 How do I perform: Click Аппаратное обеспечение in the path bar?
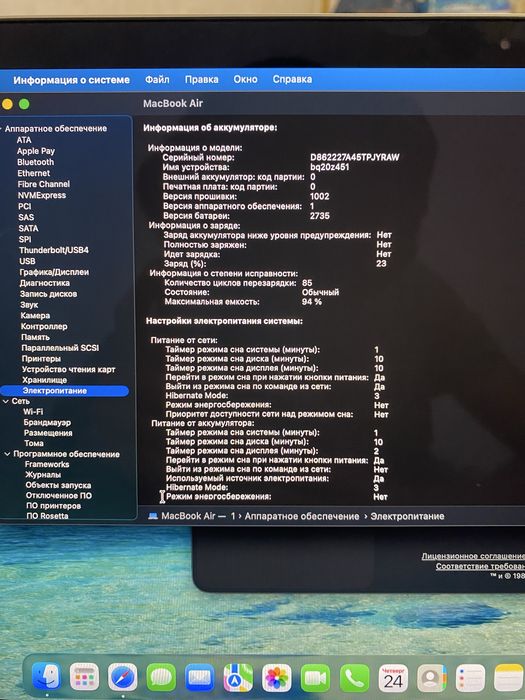(302, 516)
